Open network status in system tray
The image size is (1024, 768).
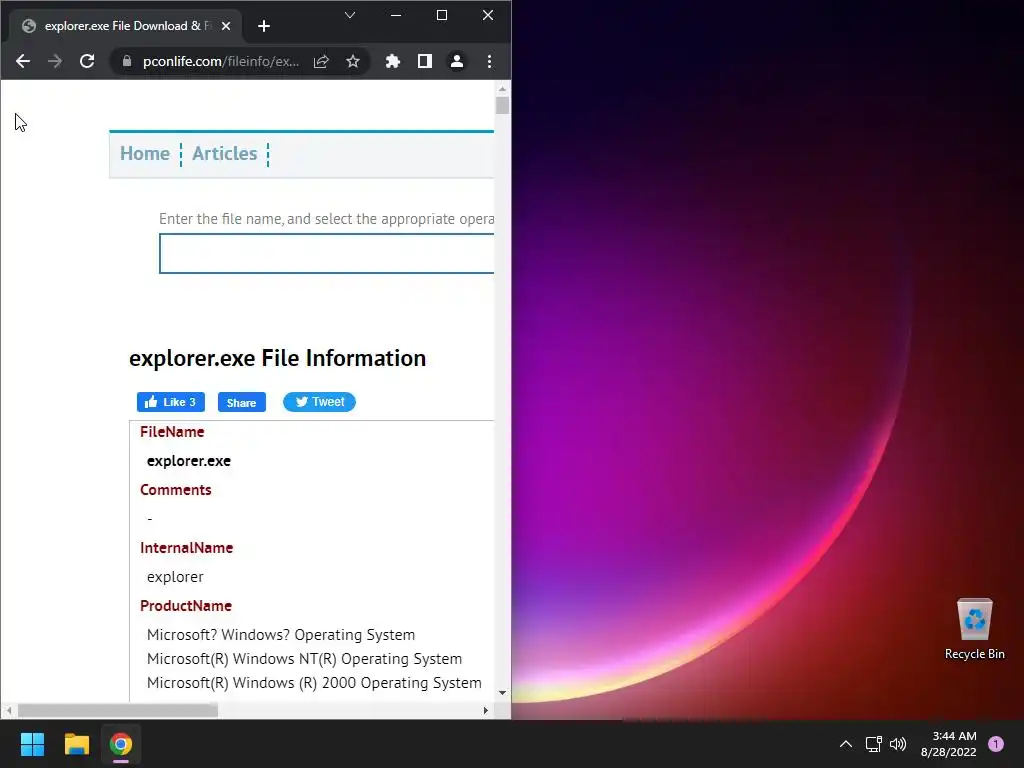874,744
